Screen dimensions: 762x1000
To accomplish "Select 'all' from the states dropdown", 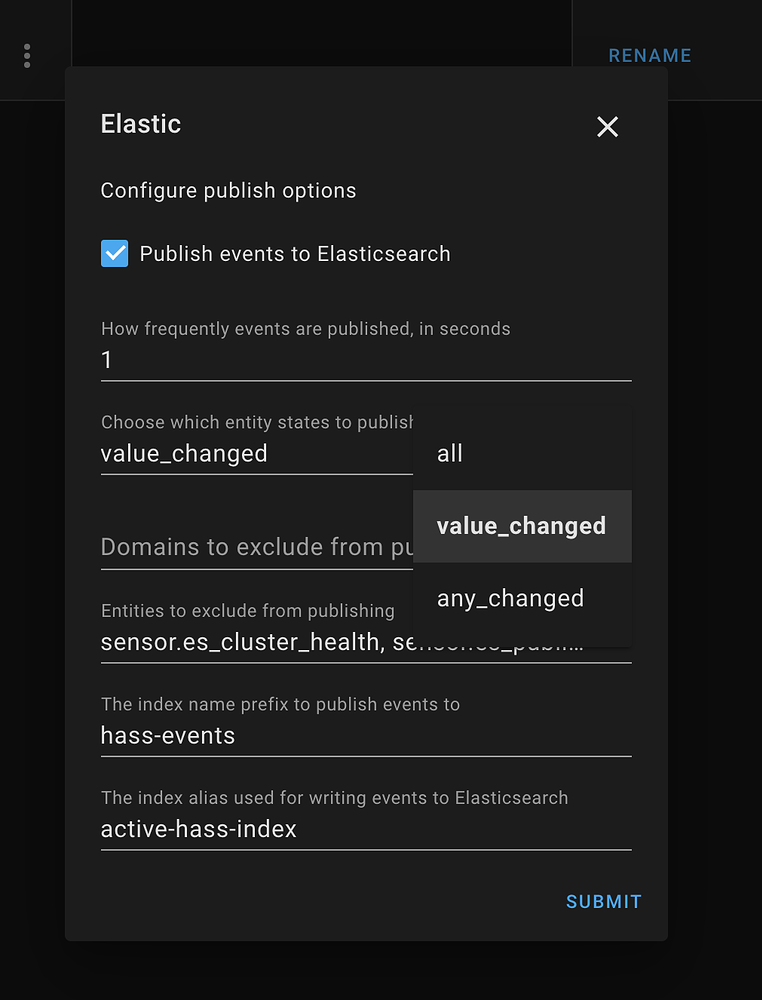I will coord(449,453).
